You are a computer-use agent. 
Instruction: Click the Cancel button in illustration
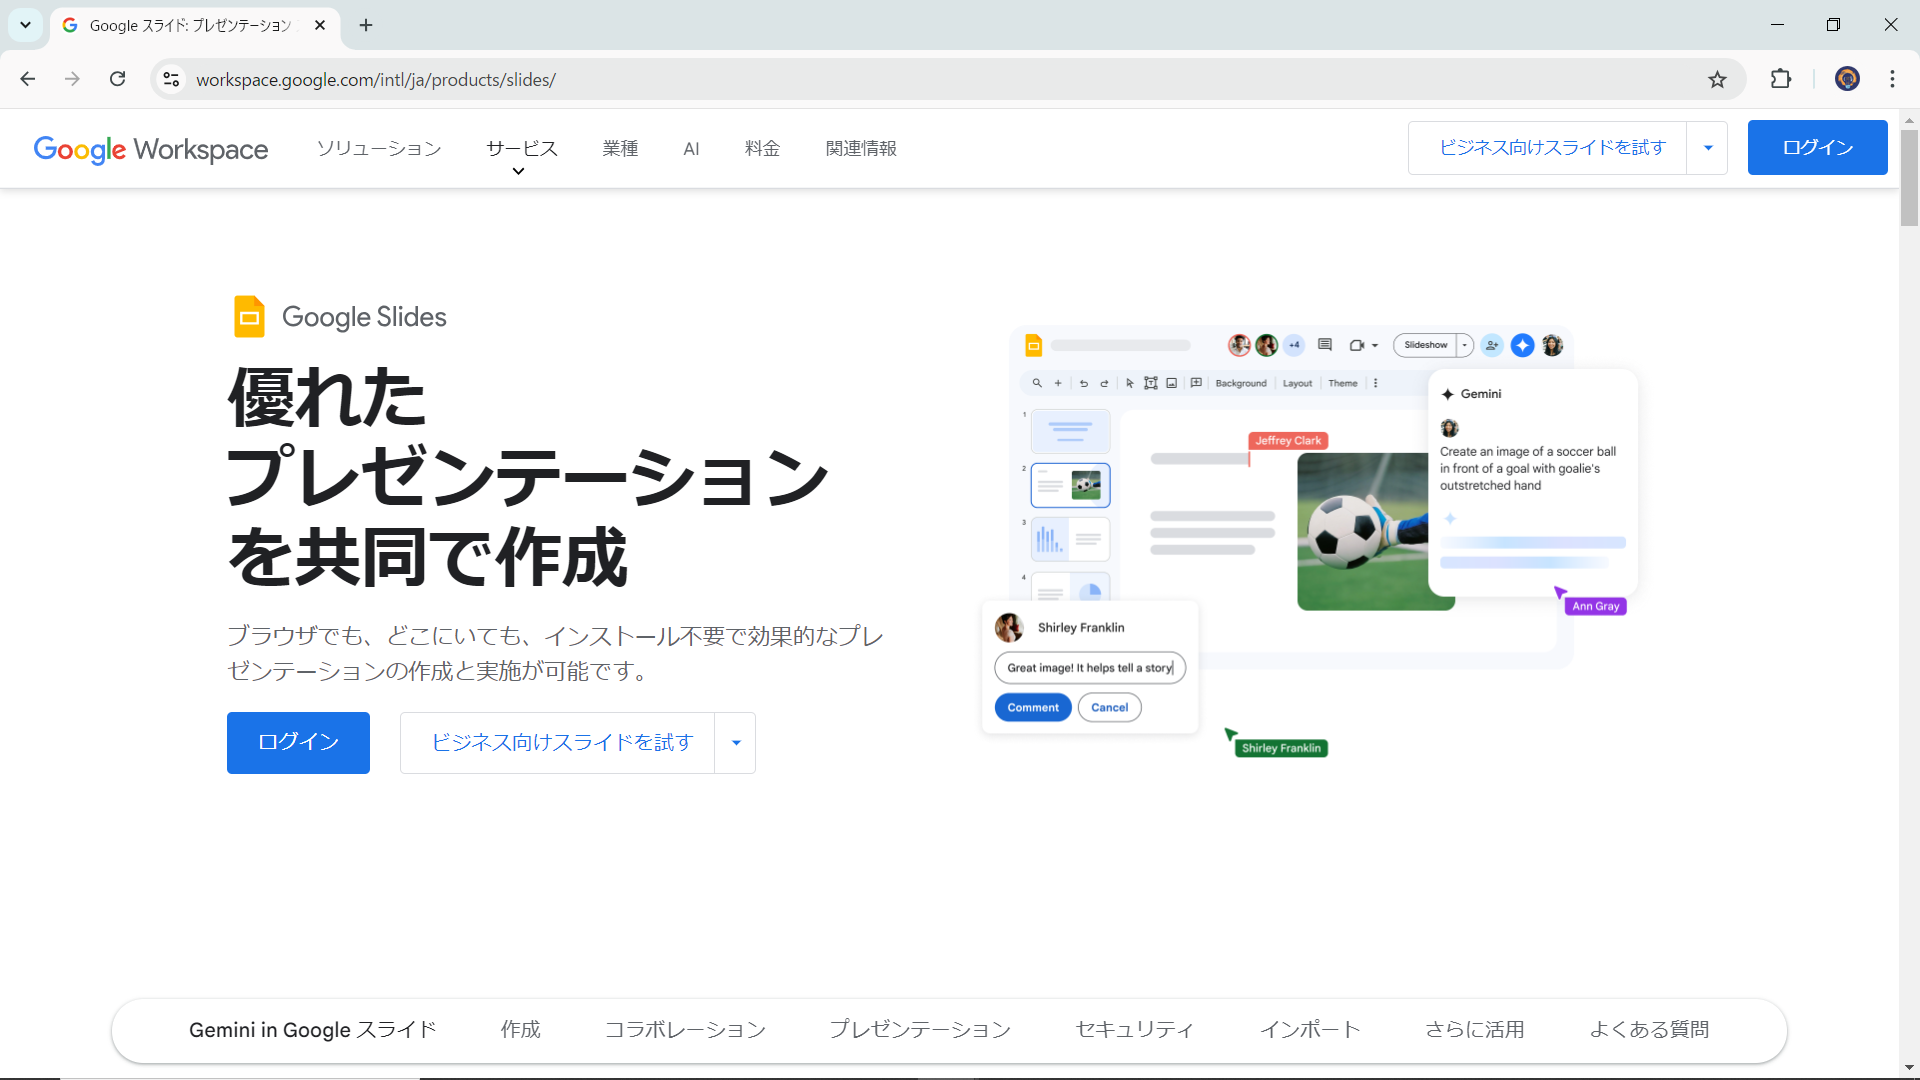[x=1110, y=707]
